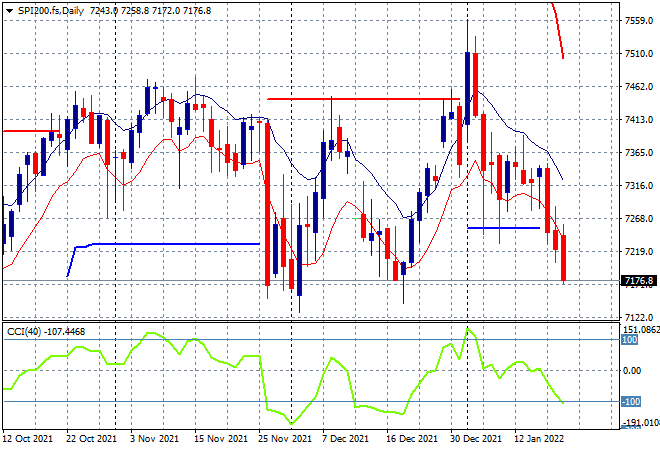Click the 7316.0 price axis label
This screenshot has height=450, width=660.
coord(639,186)
